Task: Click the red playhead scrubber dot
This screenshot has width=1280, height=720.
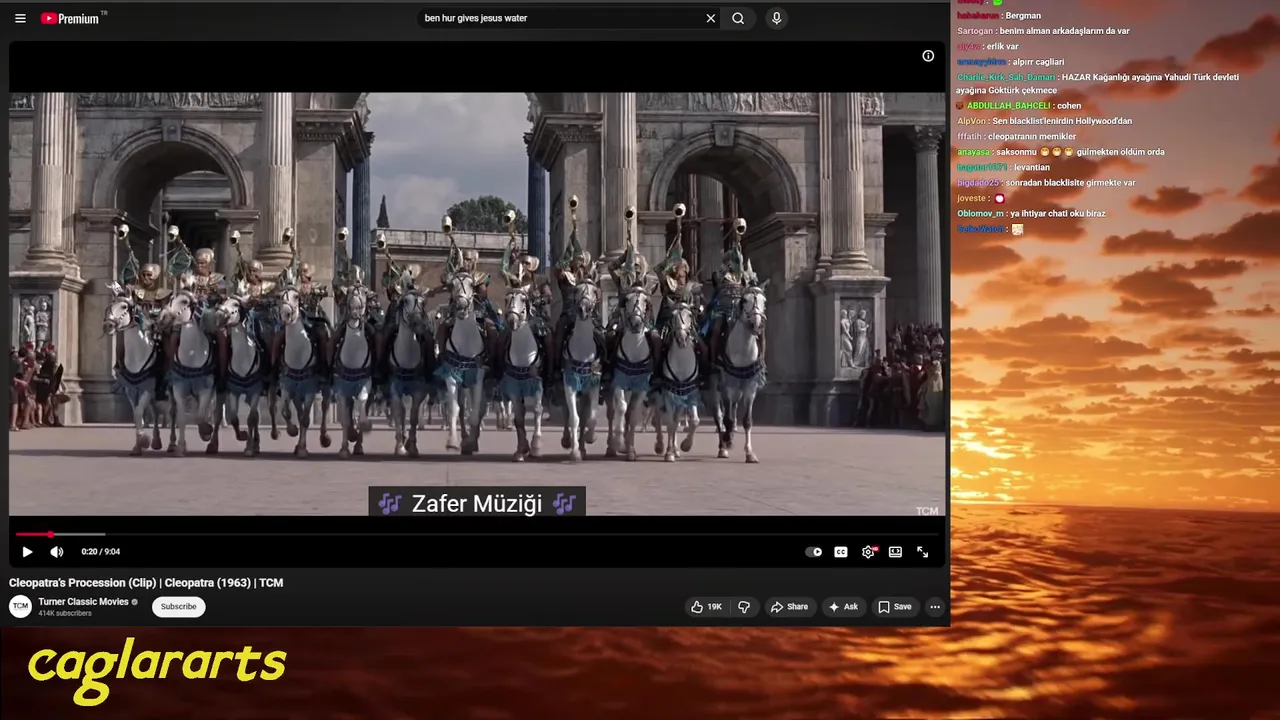Action: pos(50,535)
